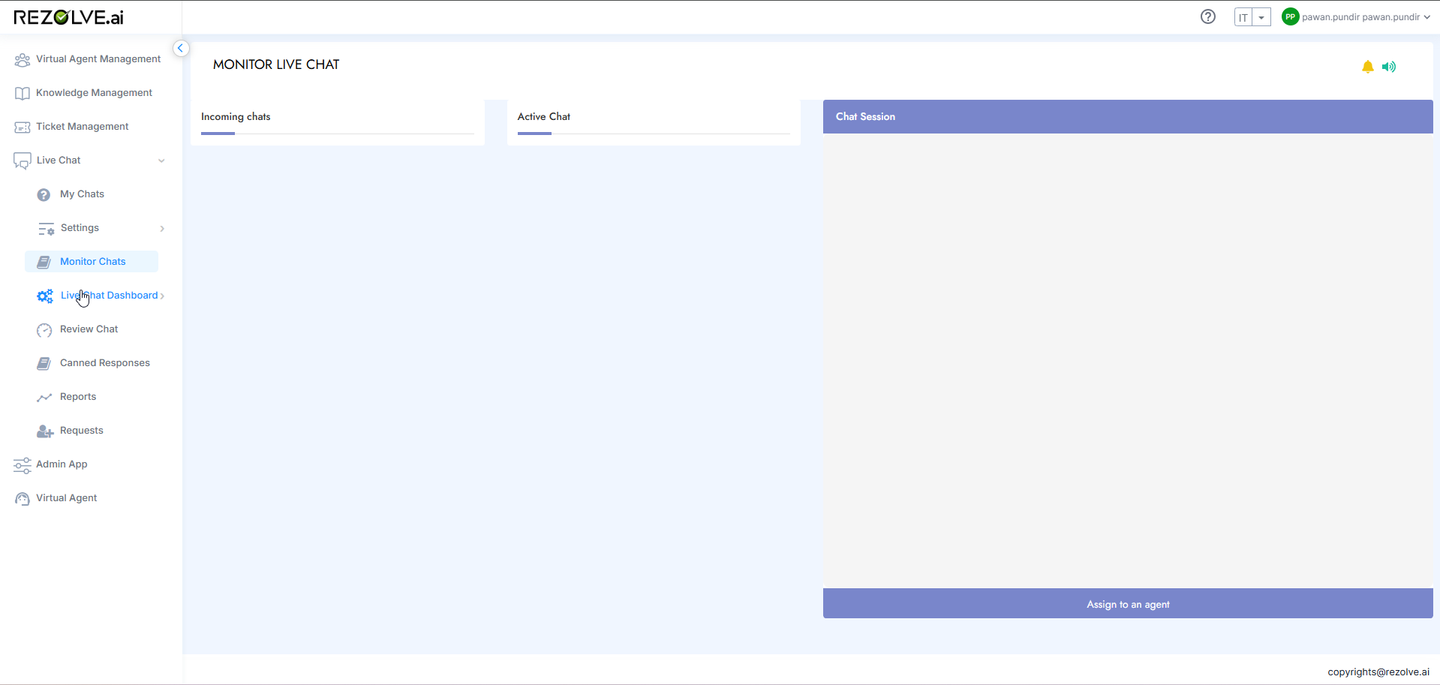Expand the pawan.pundir user menu arrow
Viewport: 1440px width, 685px height.
click(x=1427, y=17)
